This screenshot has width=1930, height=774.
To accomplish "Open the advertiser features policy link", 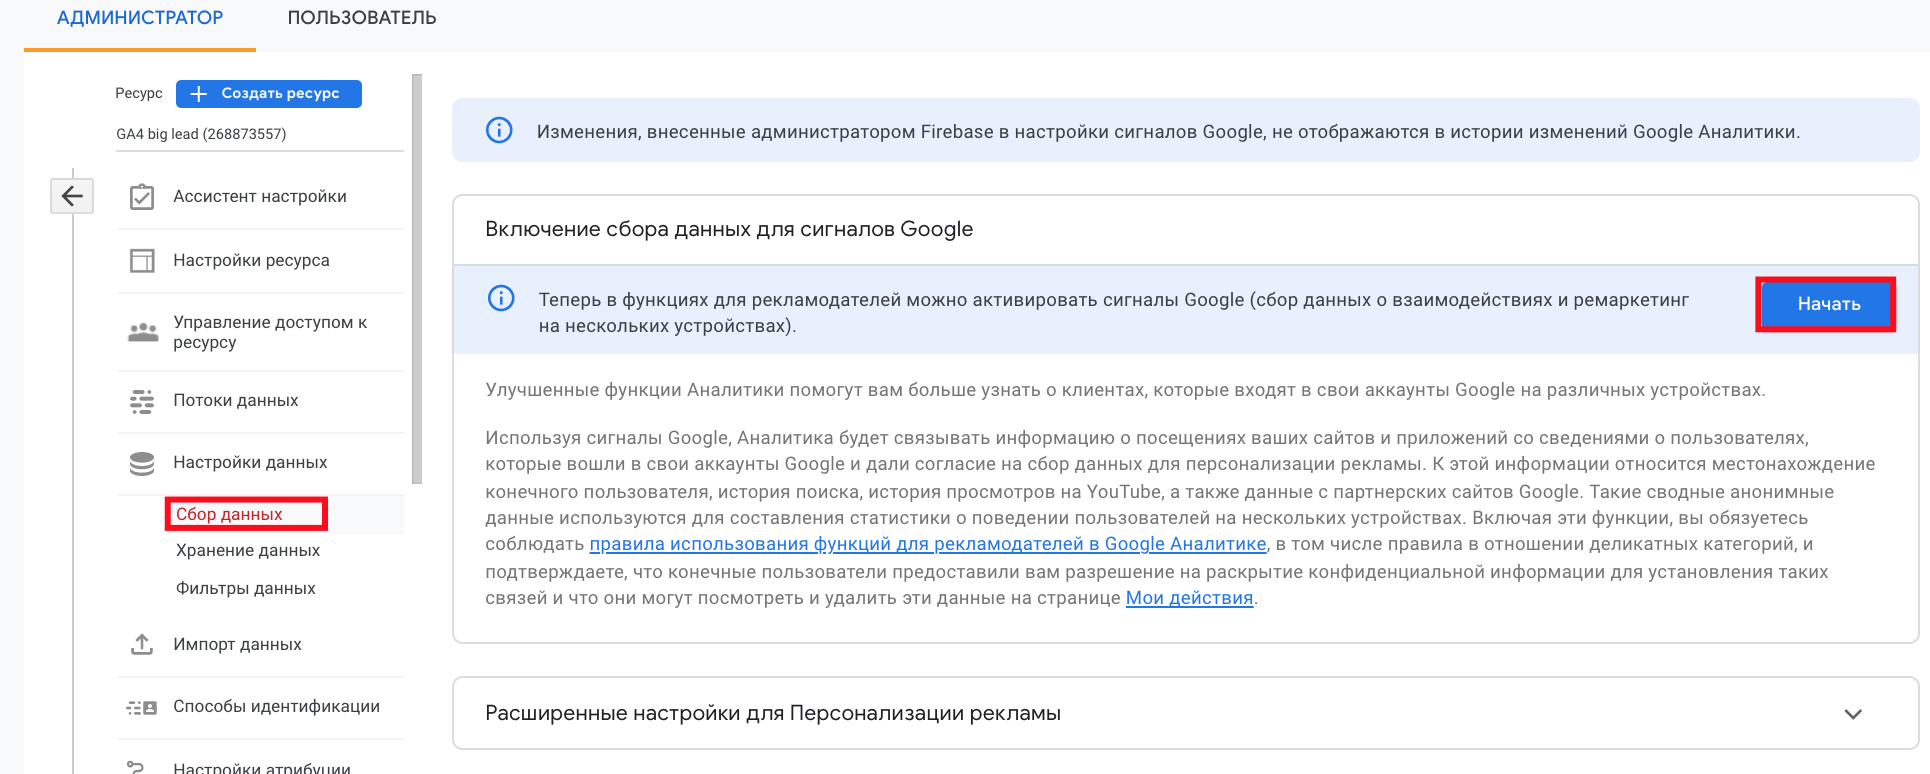I will pos(927,544).
